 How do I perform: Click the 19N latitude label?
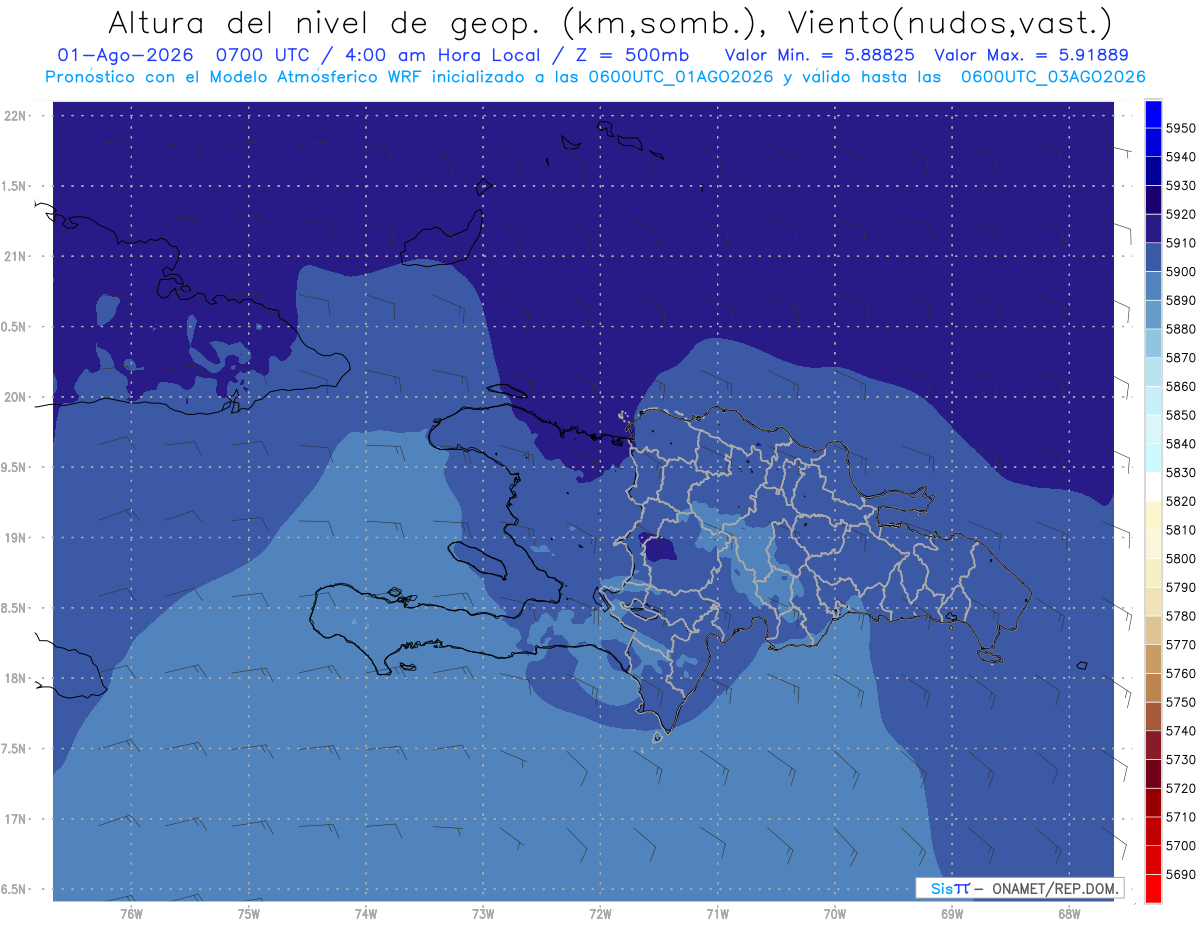[15, 538]
